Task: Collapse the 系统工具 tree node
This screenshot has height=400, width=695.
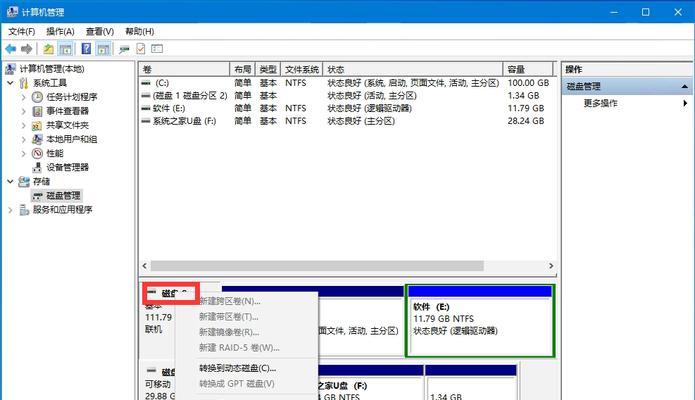Action: [x=10, y=83]
